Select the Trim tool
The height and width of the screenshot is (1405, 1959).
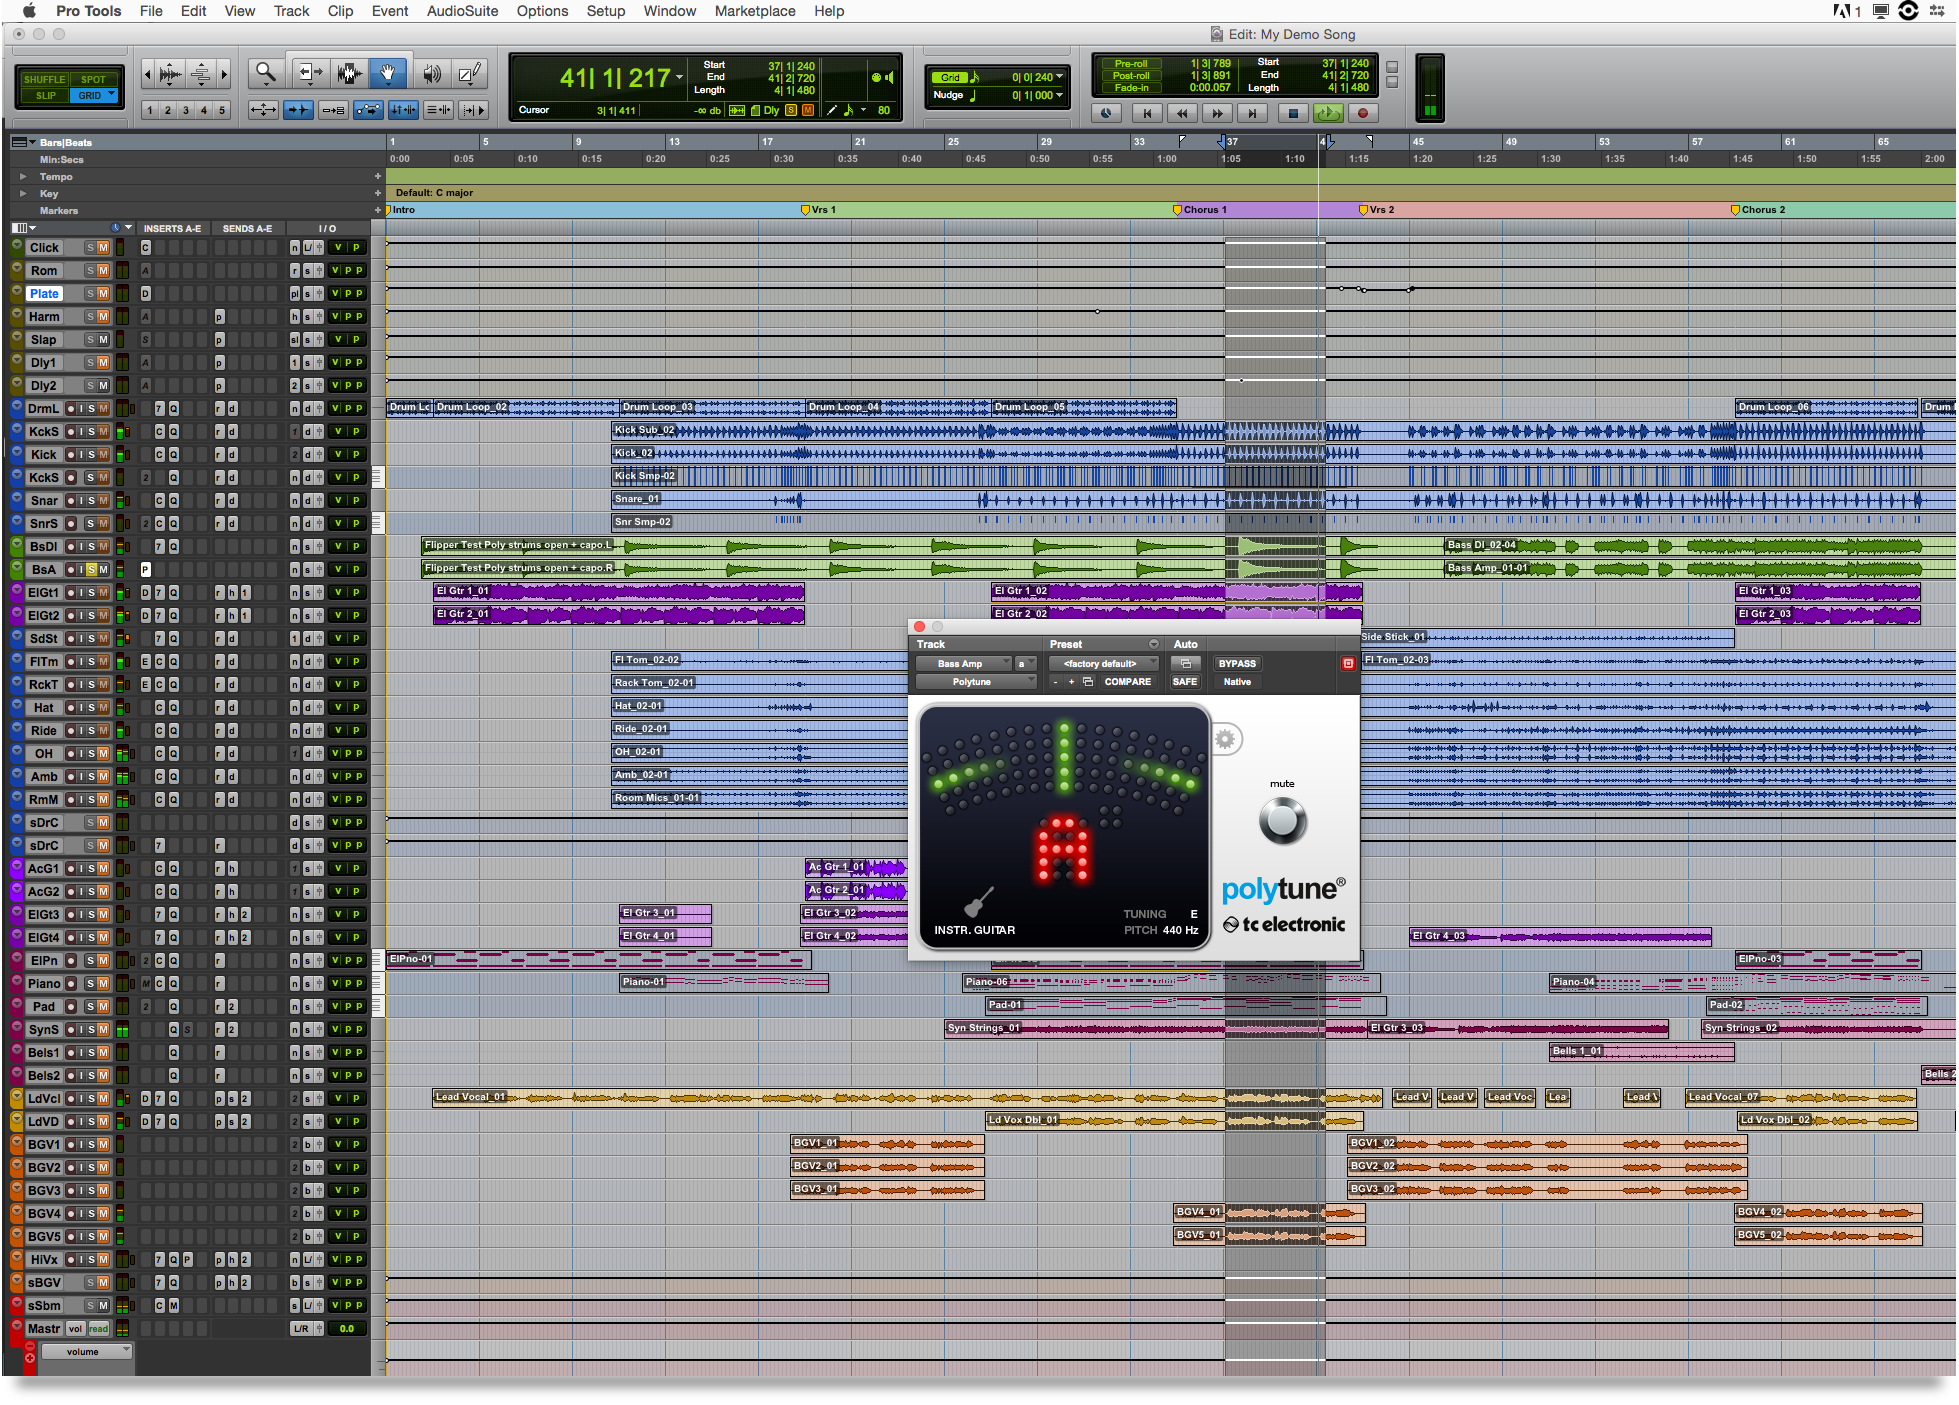pos(310,73)
